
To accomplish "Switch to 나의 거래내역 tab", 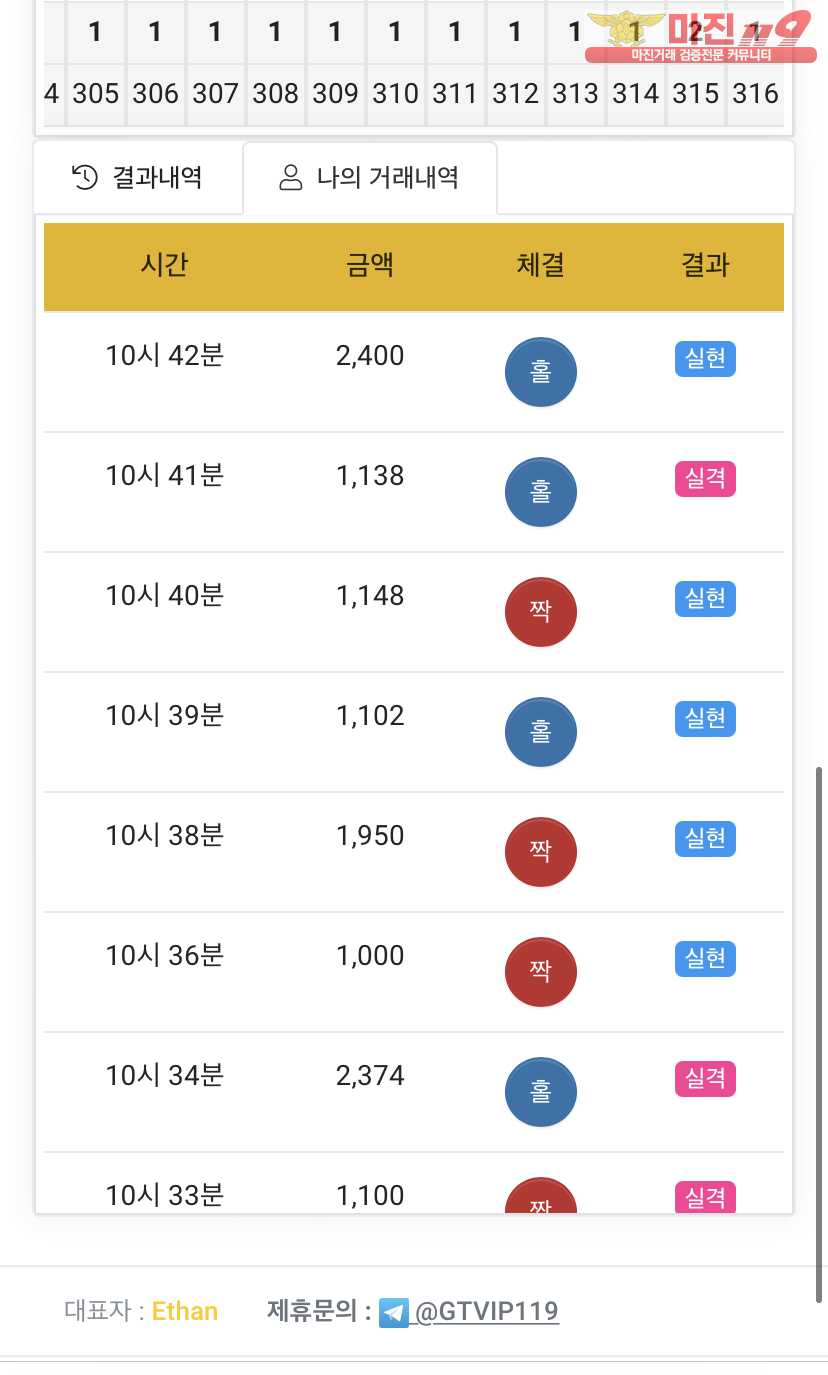I will 370,178.
